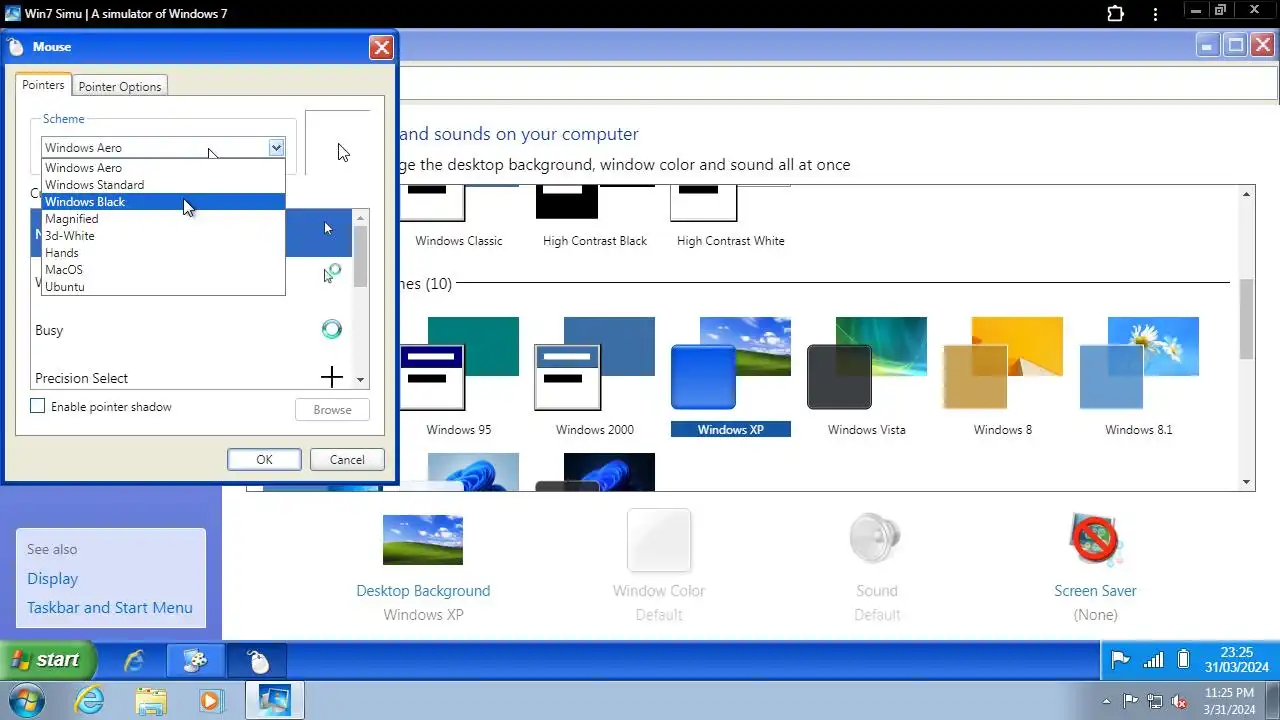The height and width of the screenshot is (720, 1280).
Task: Open Windows Media Player taskbar icon
Action: (211, 700)
